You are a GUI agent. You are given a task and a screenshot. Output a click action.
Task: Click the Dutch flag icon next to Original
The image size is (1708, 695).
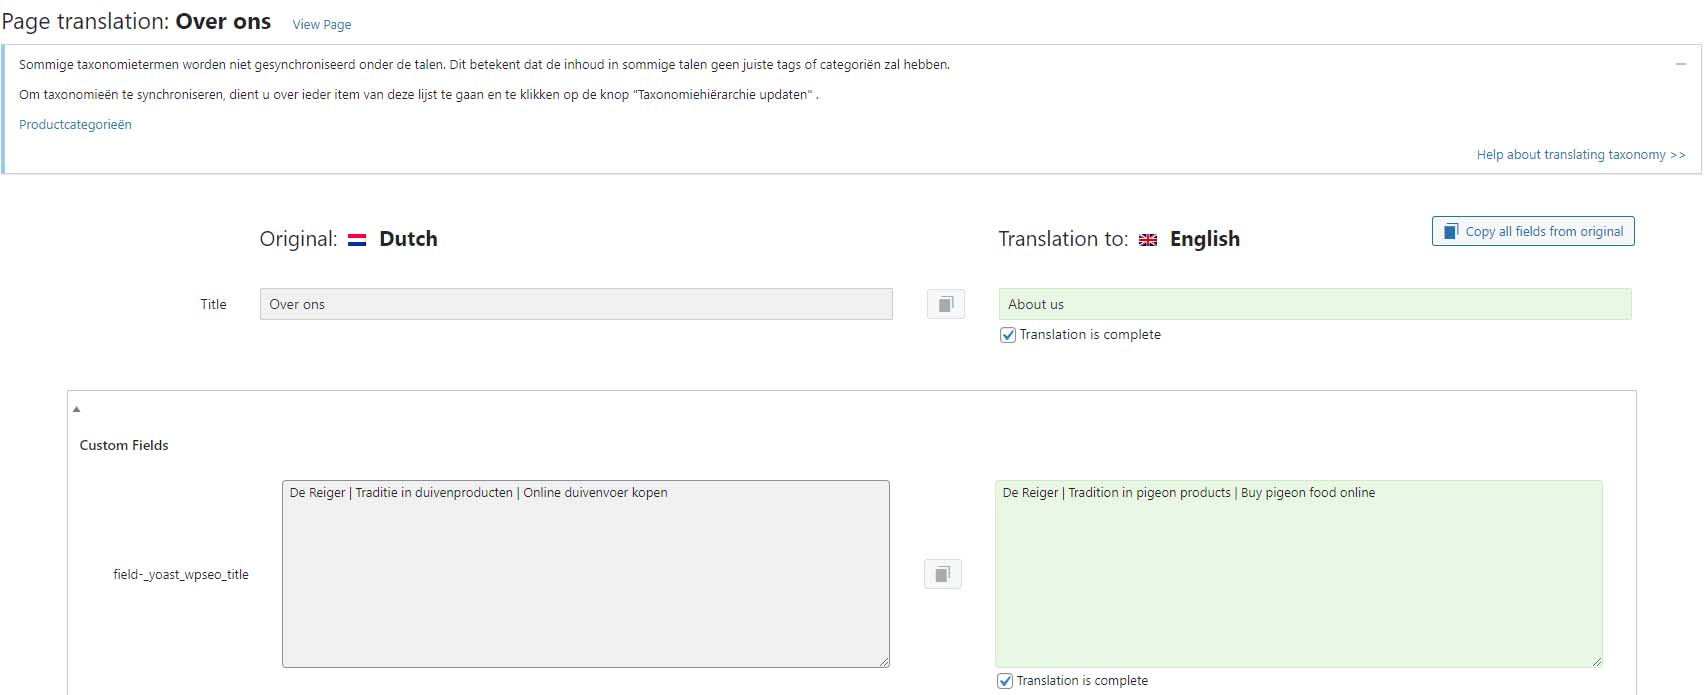[357, 240]
